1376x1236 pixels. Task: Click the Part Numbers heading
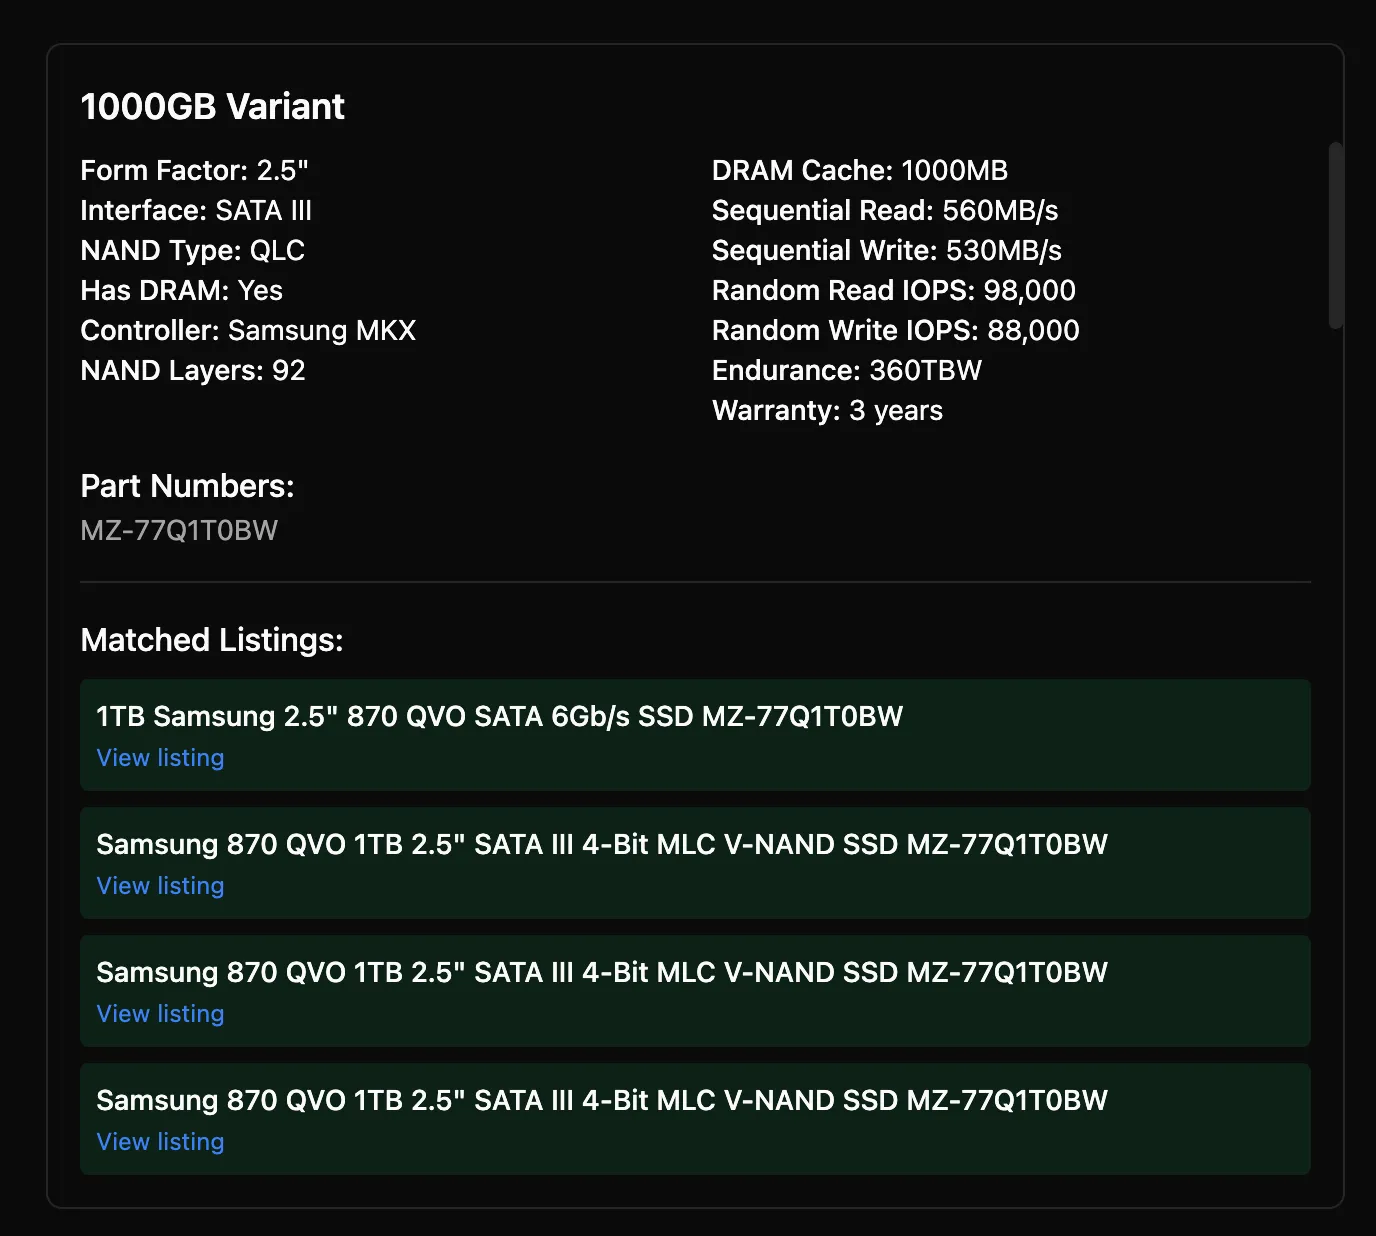pos(187,486)
